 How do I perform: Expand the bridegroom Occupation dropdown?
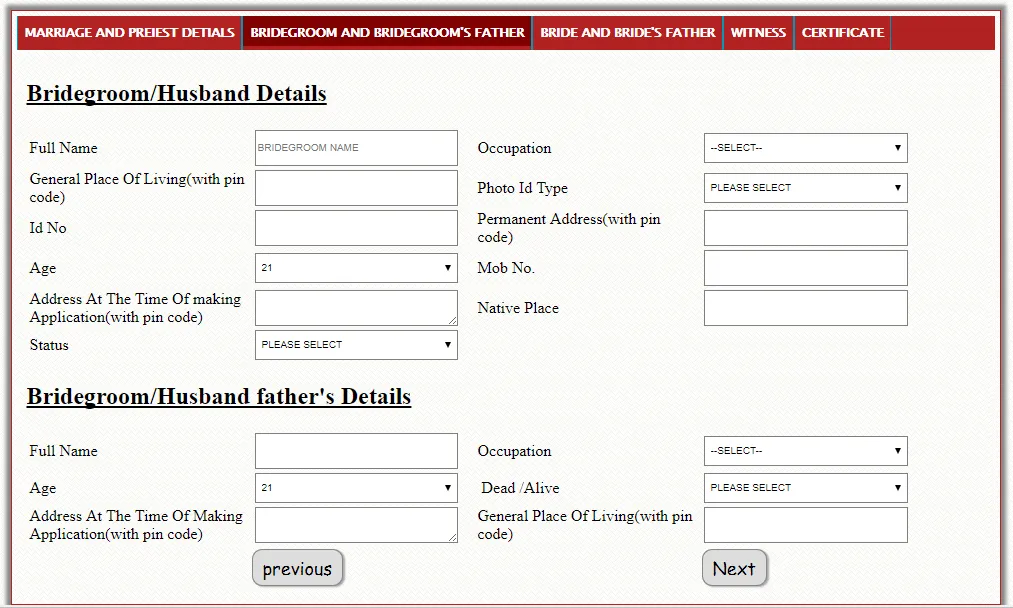(x=805, y=148)
